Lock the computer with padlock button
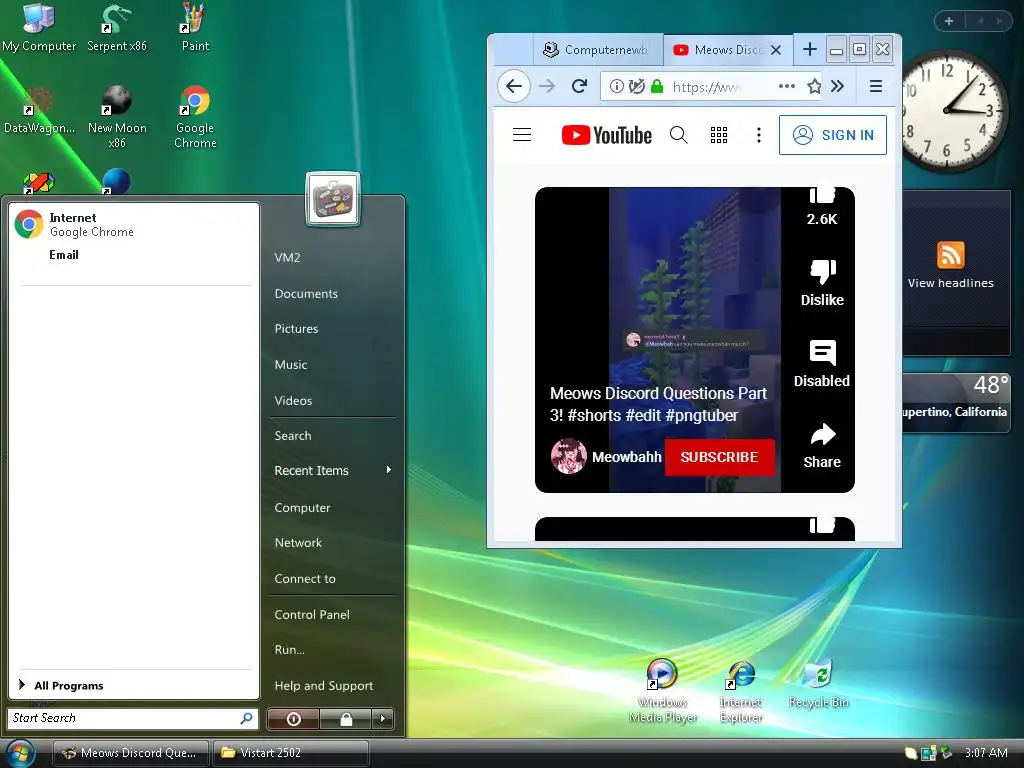 [x=345, y=719]
